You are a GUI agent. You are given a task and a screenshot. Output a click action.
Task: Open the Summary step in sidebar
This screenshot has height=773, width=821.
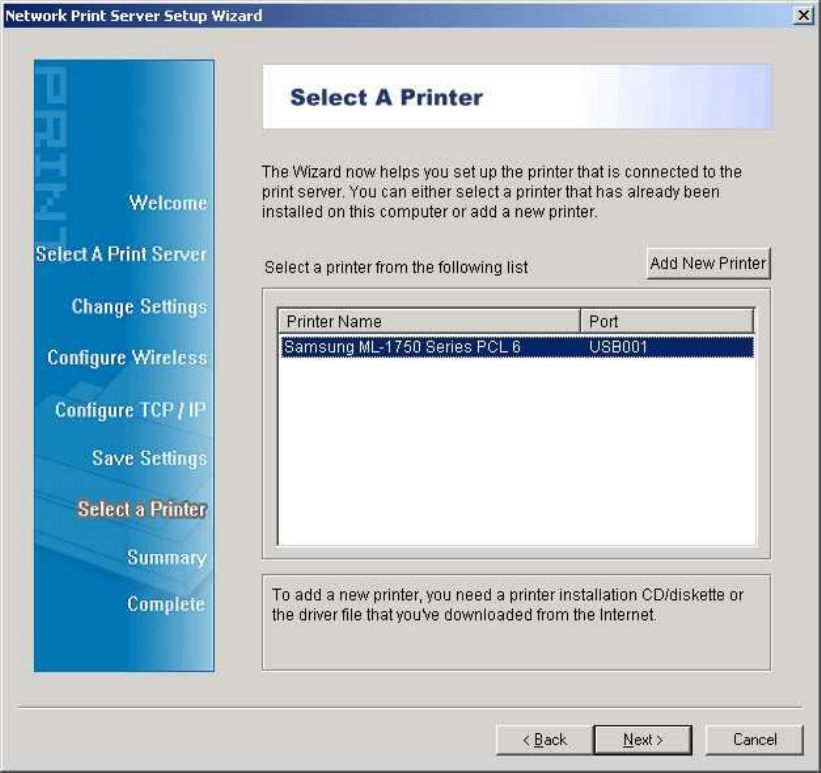167,557
